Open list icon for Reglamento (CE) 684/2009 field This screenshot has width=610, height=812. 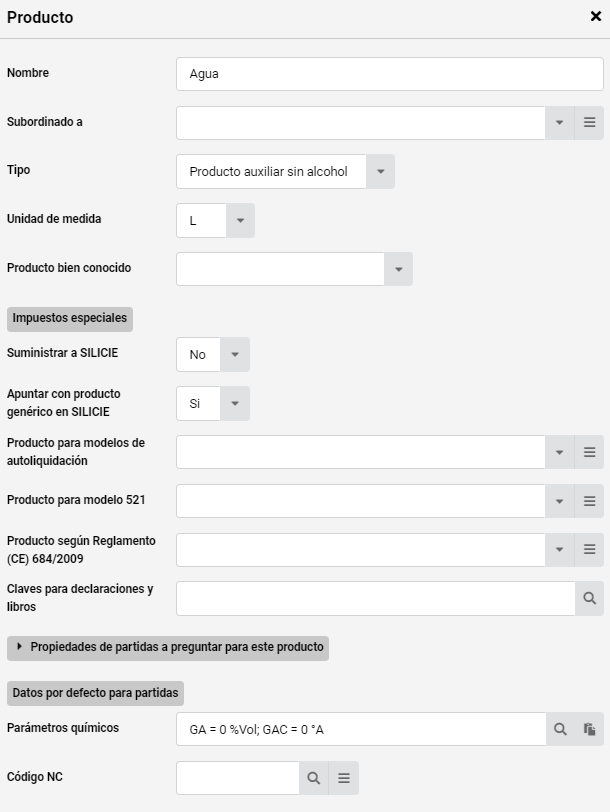589,549
